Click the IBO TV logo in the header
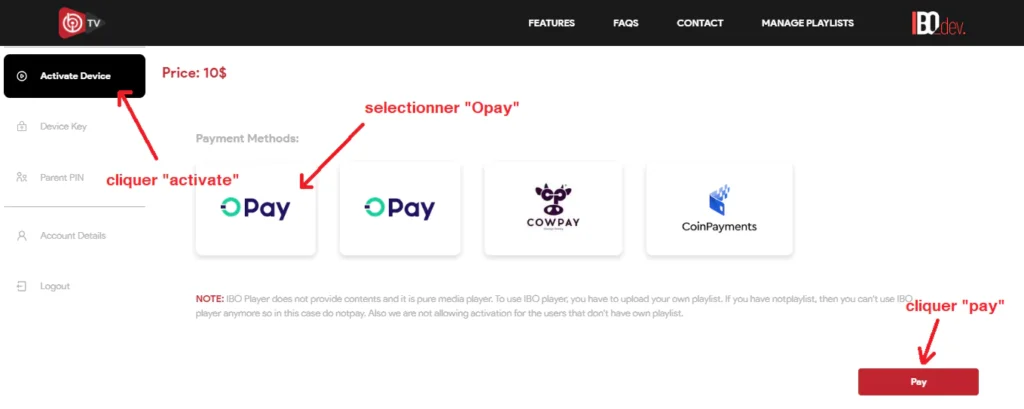1024x409 pixels. click(80, 24)
